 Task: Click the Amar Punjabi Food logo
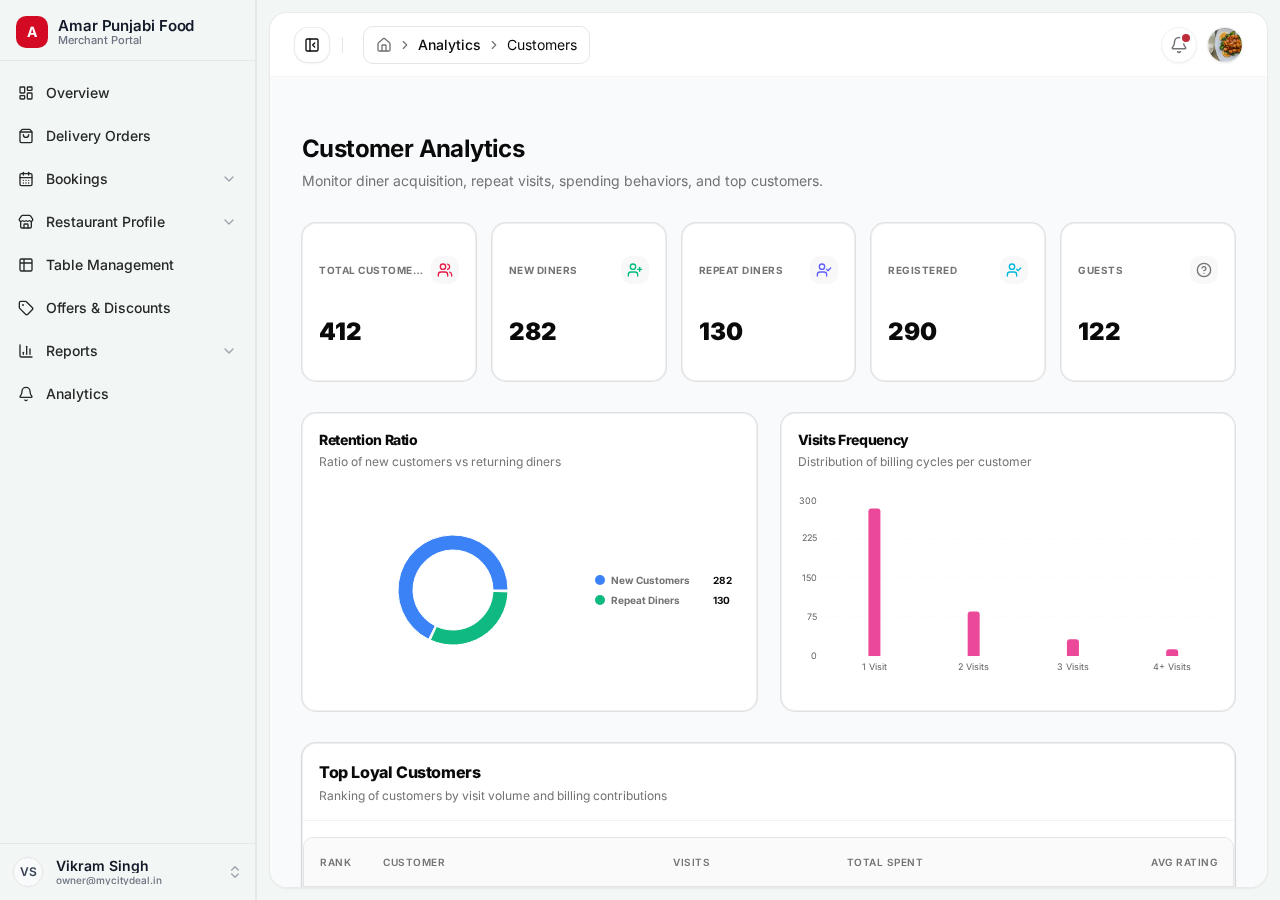[32, 32]
